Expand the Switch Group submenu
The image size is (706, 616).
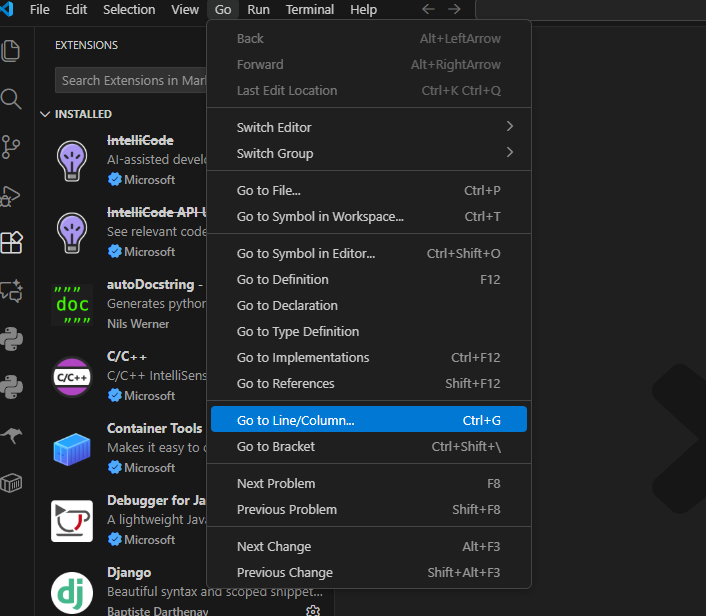point(369,154)
